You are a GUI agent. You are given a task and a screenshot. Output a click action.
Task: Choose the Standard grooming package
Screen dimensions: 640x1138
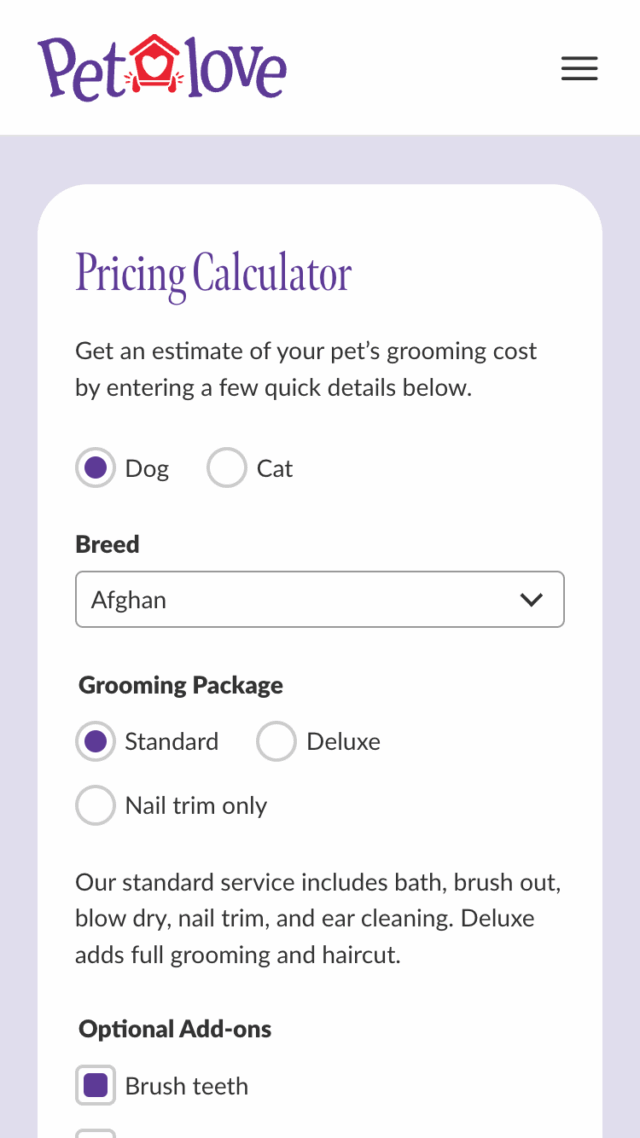[x=96, y=742]
